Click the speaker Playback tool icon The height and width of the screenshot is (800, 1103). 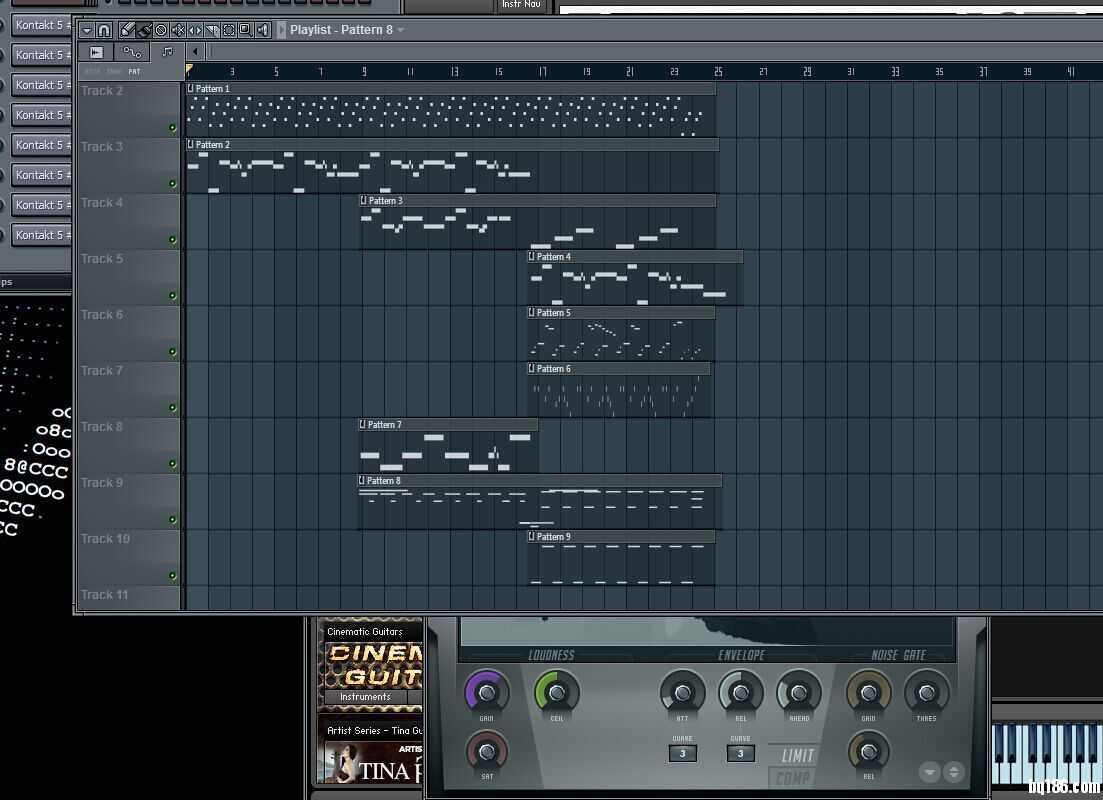tap(263, 30)
